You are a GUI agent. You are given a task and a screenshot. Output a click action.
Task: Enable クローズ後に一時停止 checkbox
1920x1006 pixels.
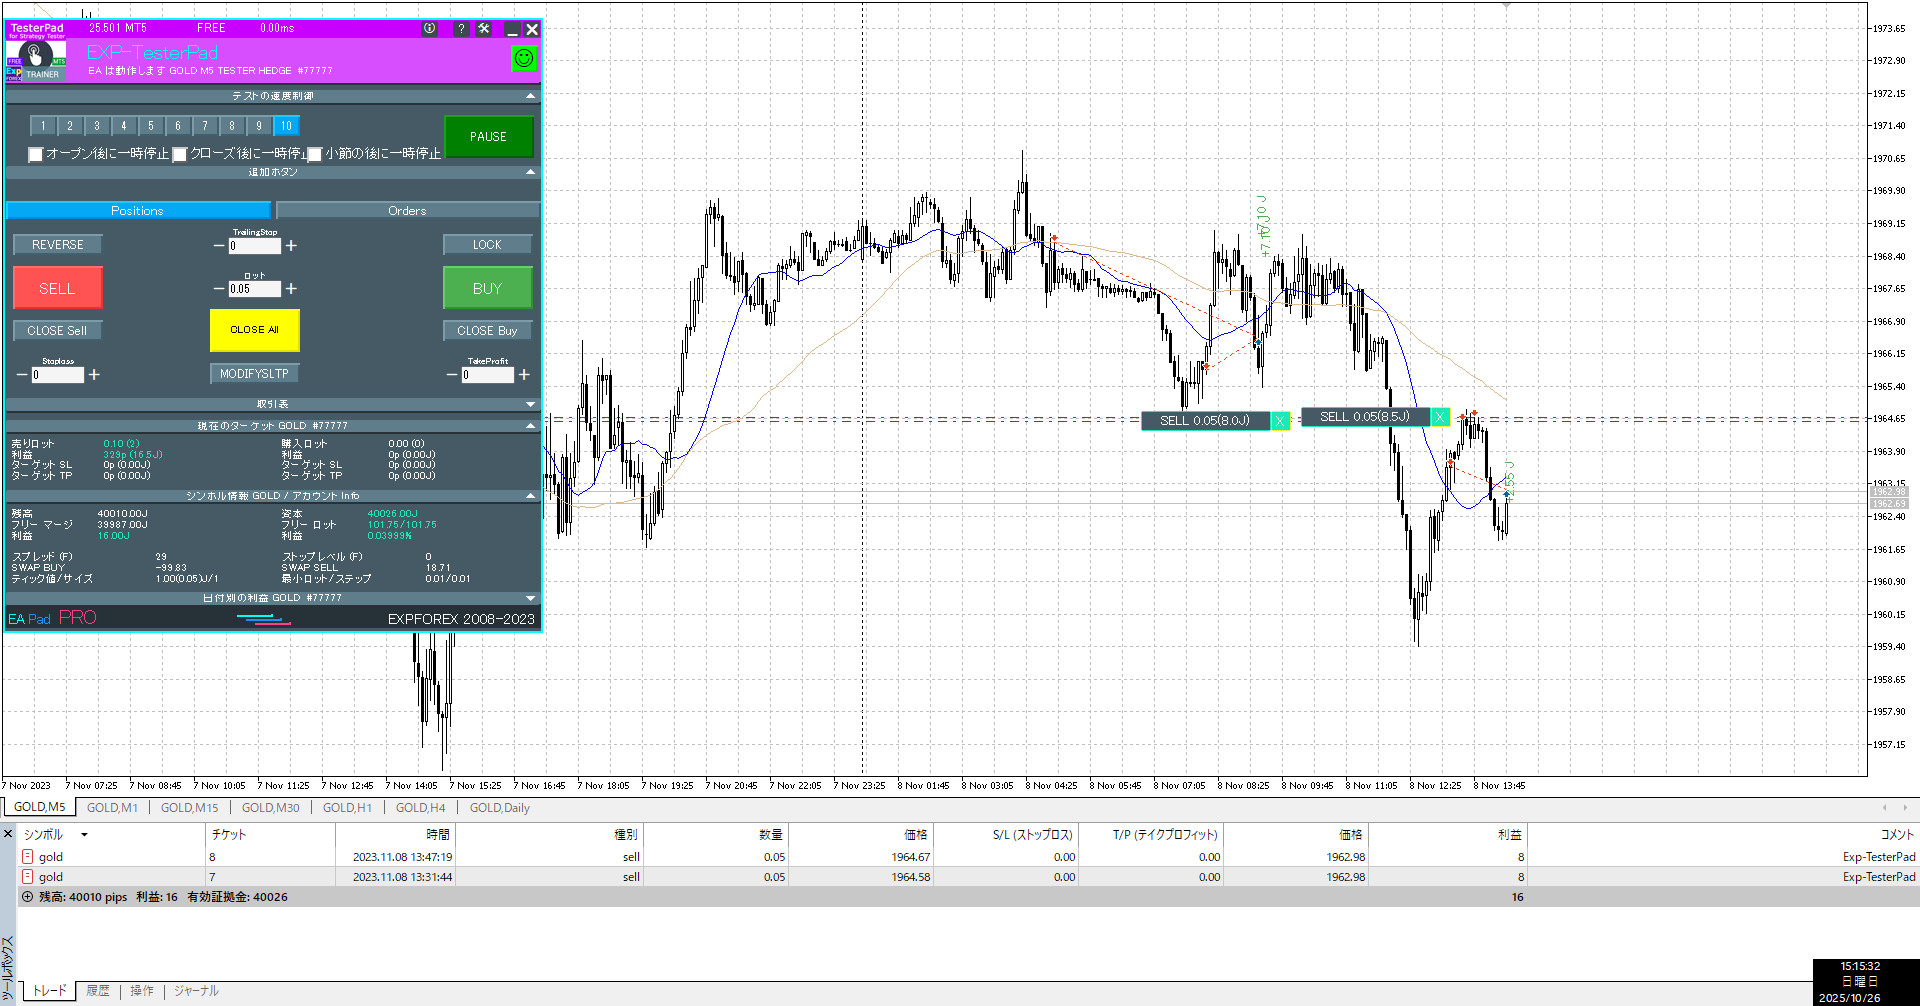[x=180, y=154]
